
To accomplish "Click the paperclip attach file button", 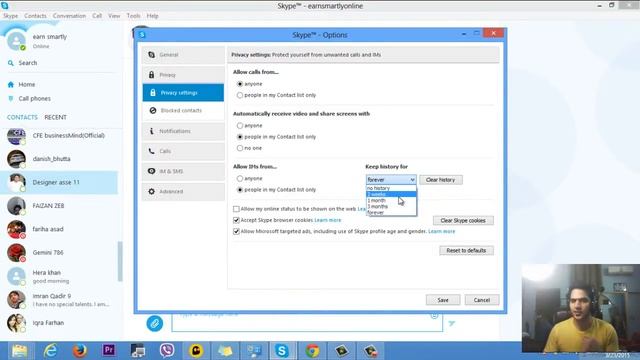I will [155, 324].
